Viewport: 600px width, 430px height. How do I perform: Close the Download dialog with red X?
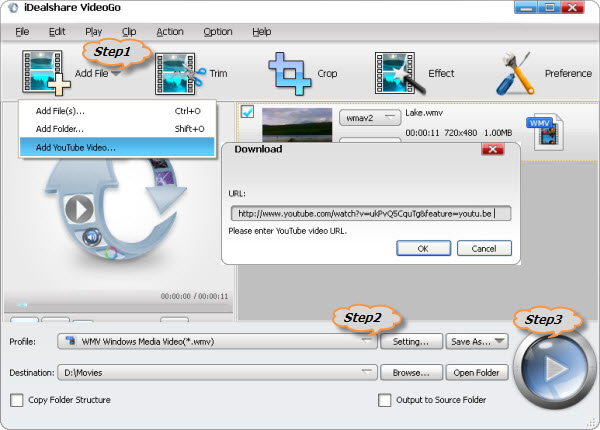point(492,149)
